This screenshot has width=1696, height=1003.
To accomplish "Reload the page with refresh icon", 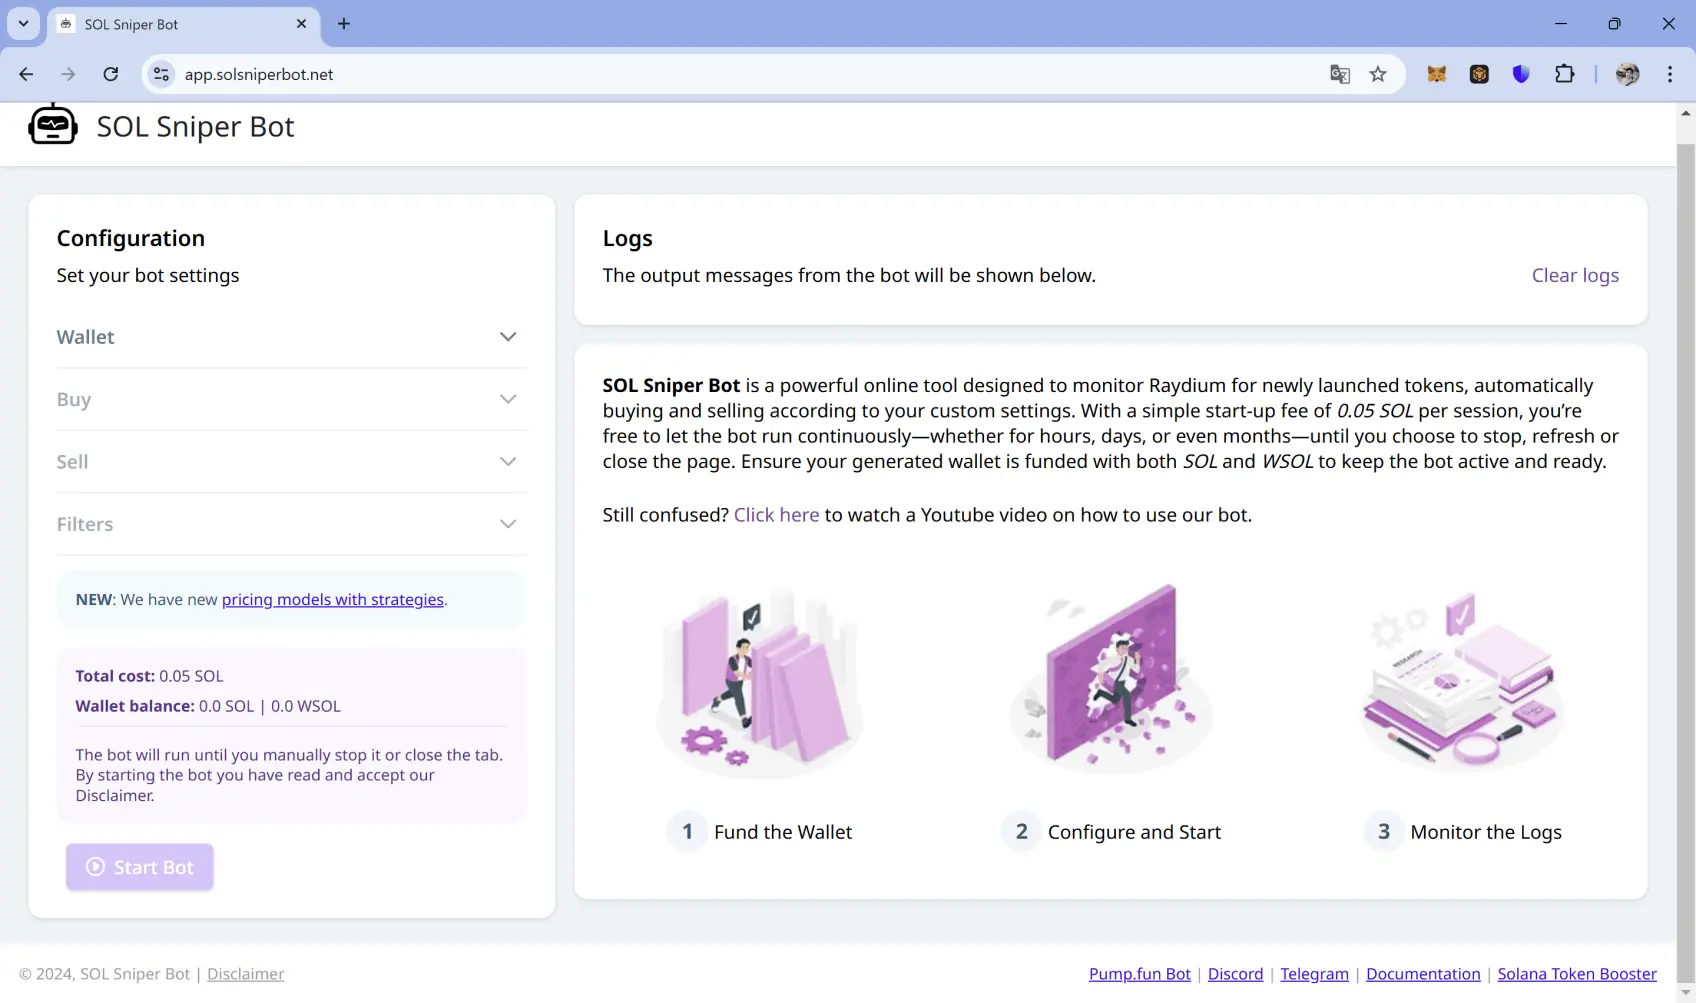I will [111, 74].
